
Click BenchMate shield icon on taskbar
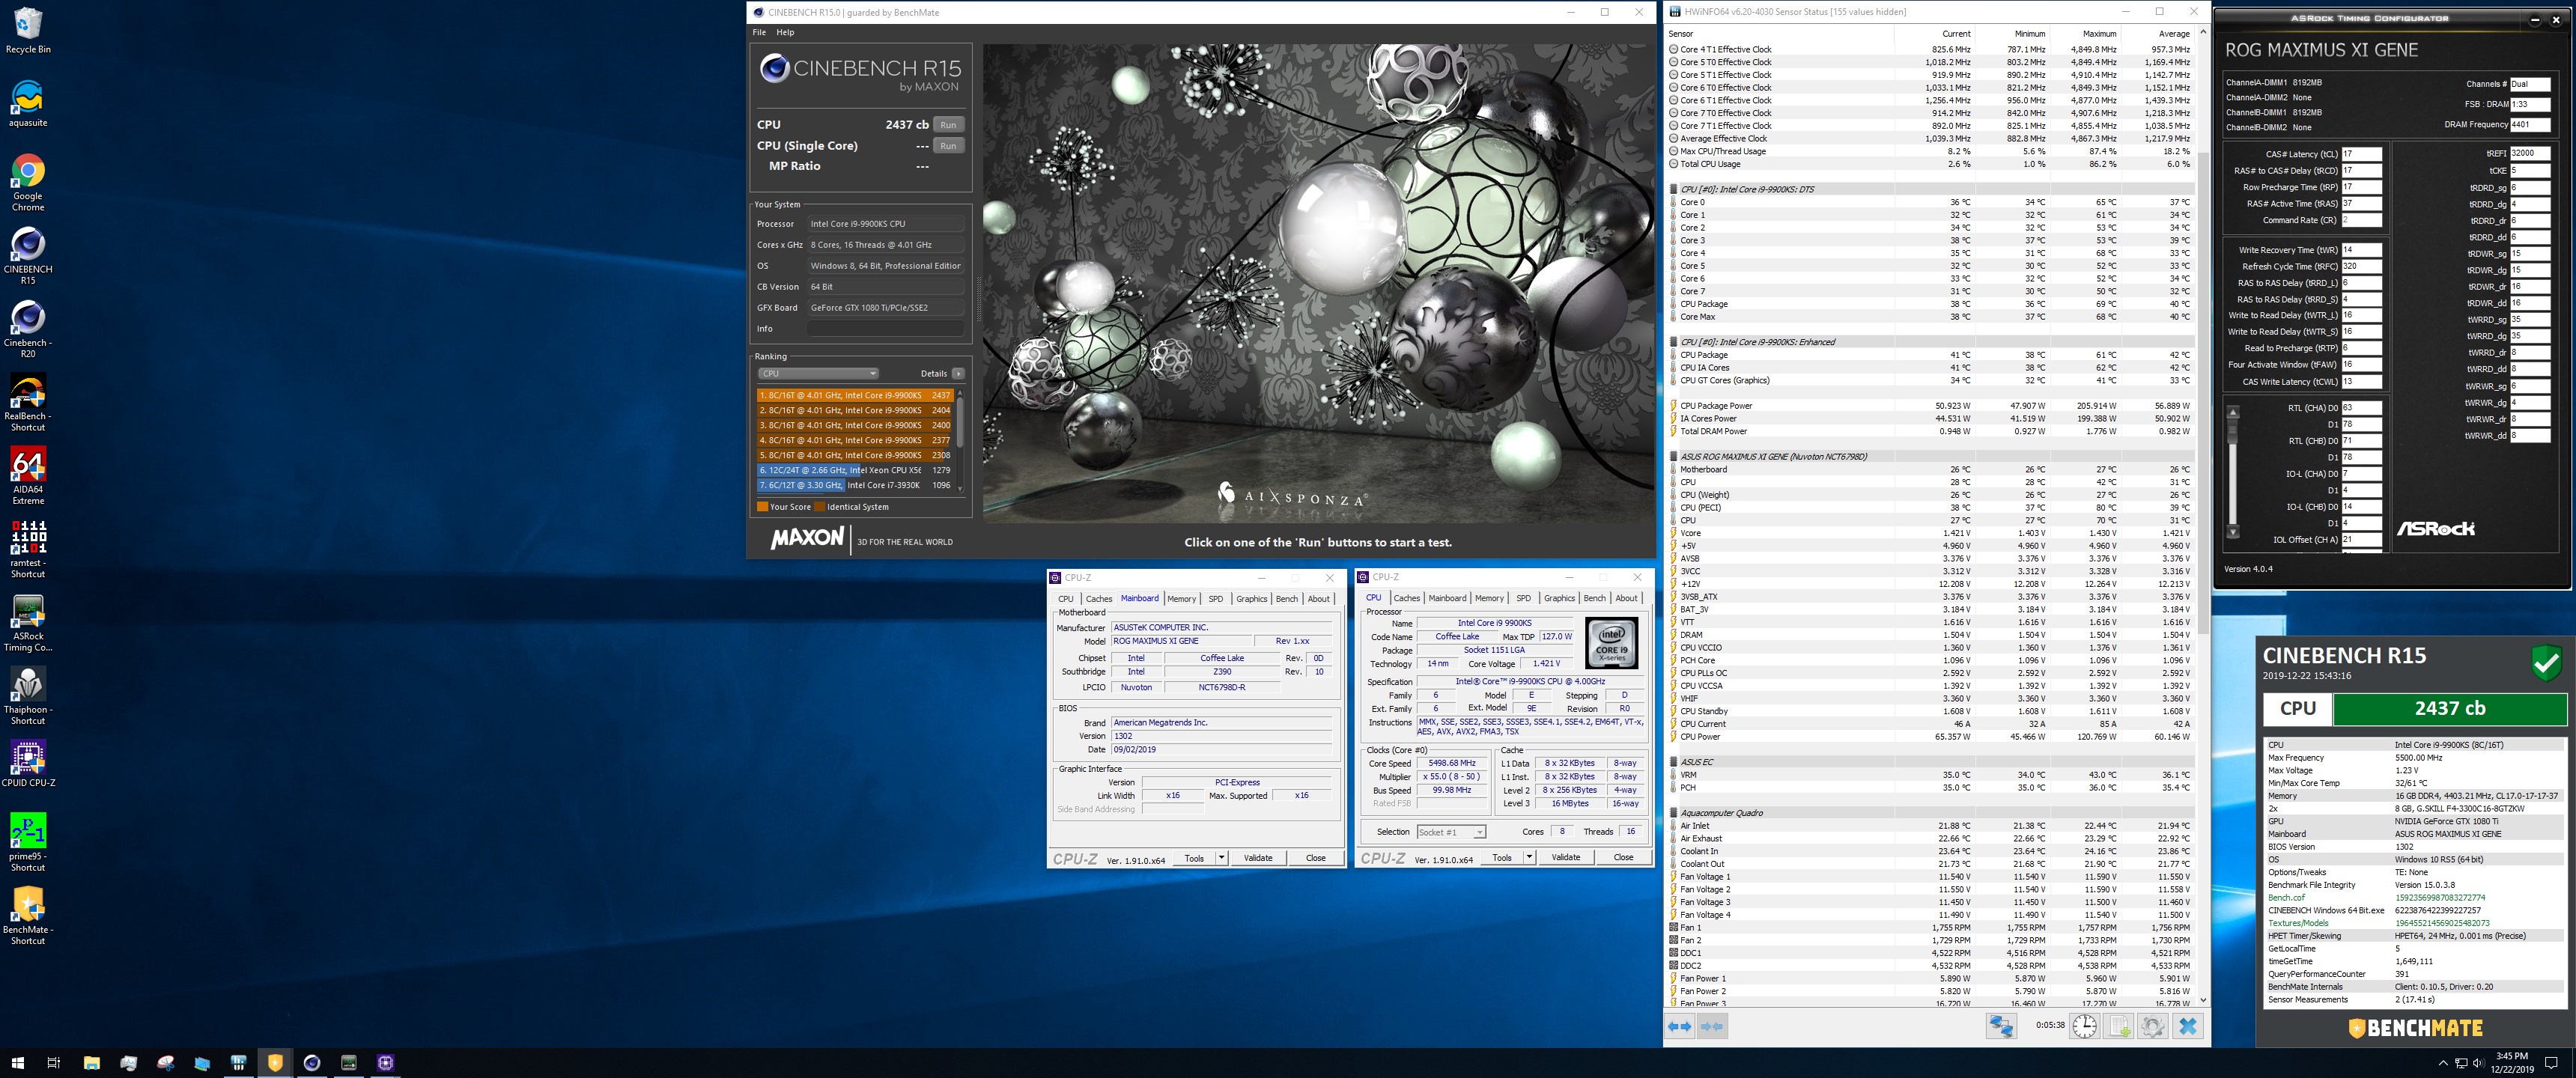tap(275, 1062)
